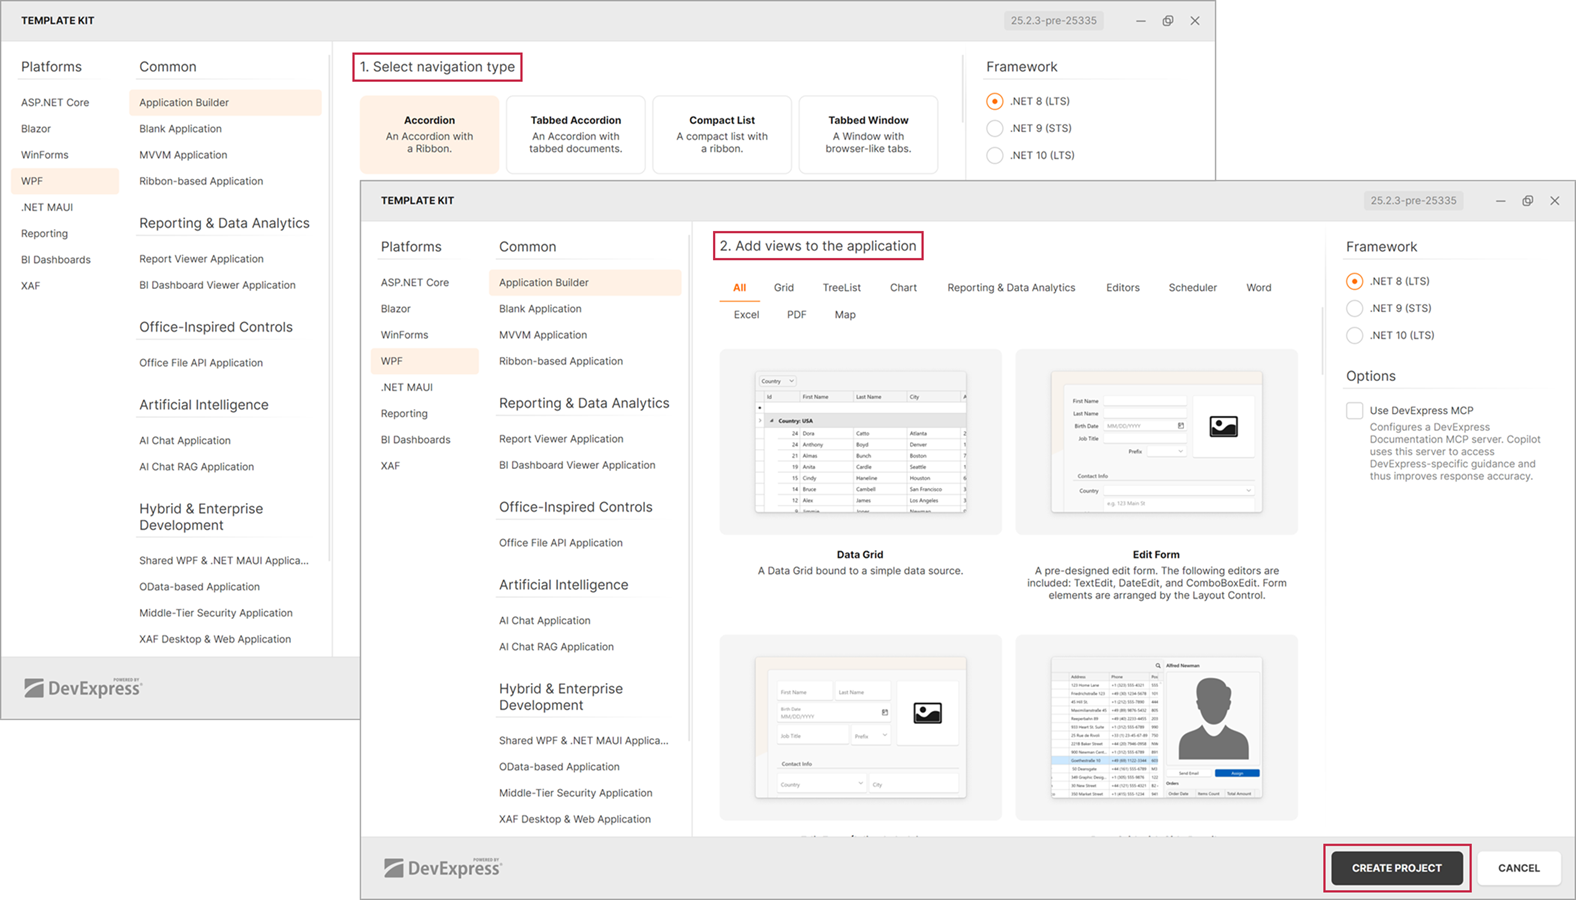Choose Accordion navigation type
The image size is (1576, 900).
[429, 134]
